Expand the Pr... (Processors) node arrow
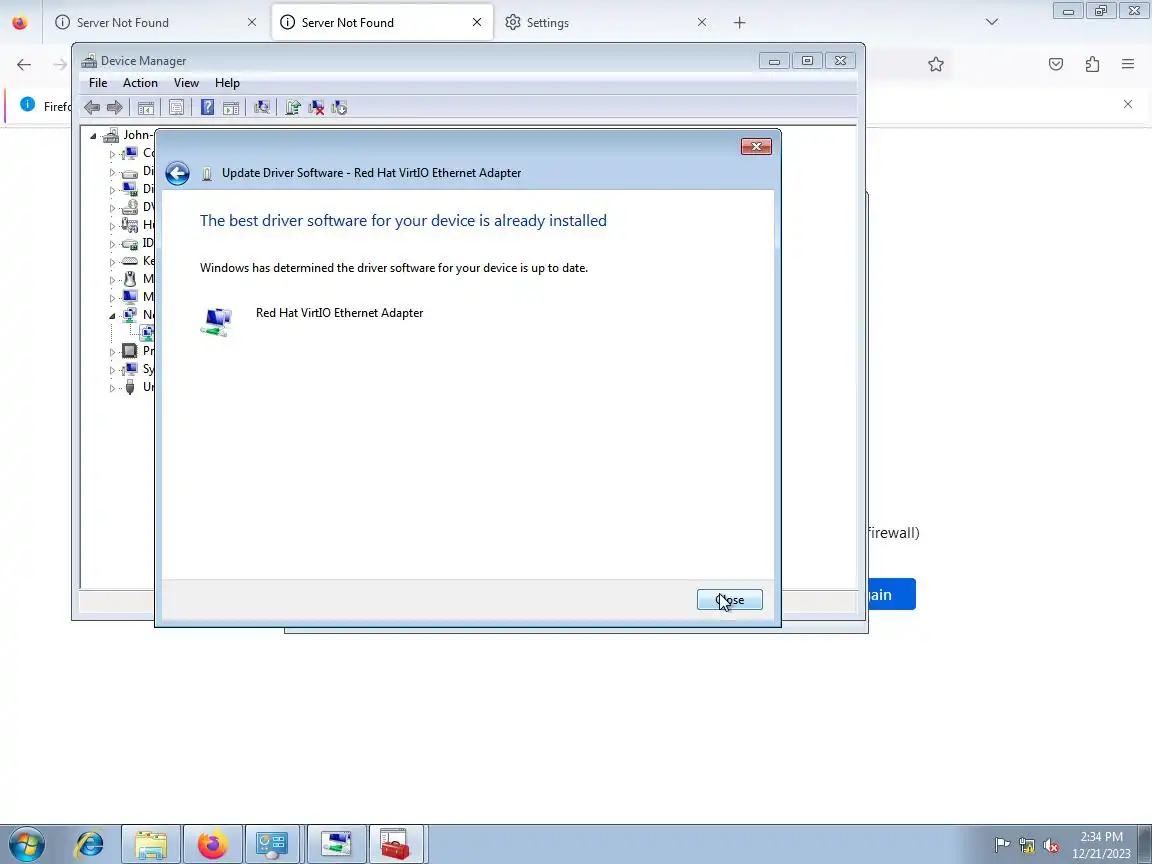The height and width of the screenshot is (864, 1152). tap(112, 352)
